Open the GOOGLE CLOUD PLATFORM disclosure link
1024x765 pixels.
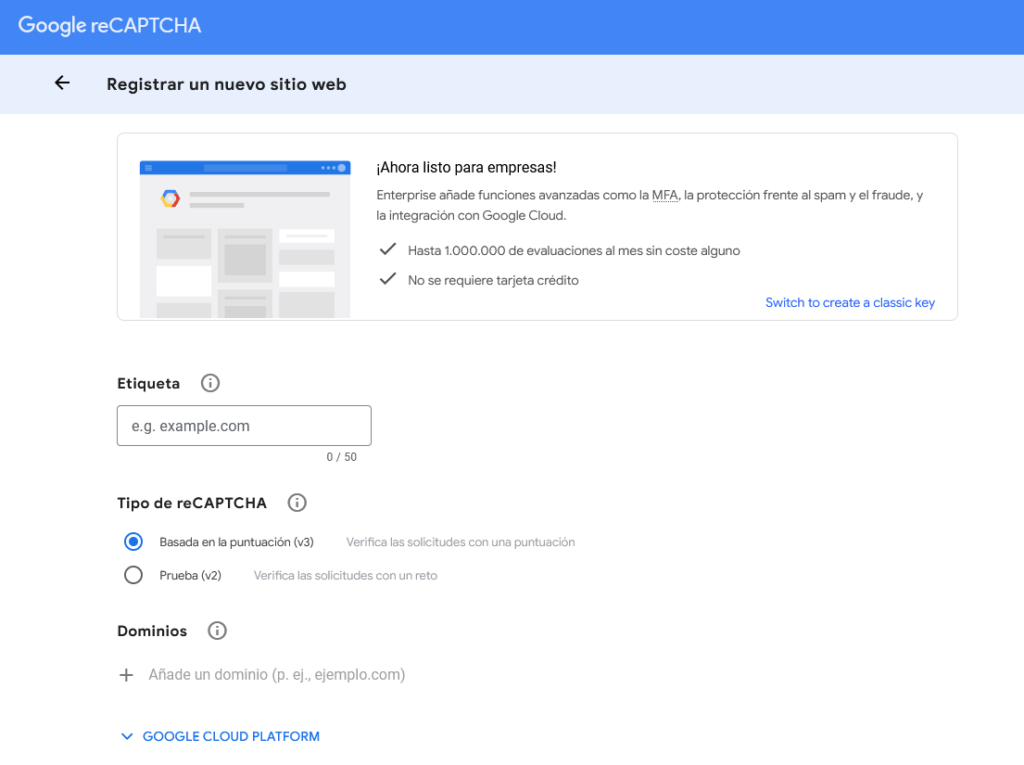coord(231,736)
